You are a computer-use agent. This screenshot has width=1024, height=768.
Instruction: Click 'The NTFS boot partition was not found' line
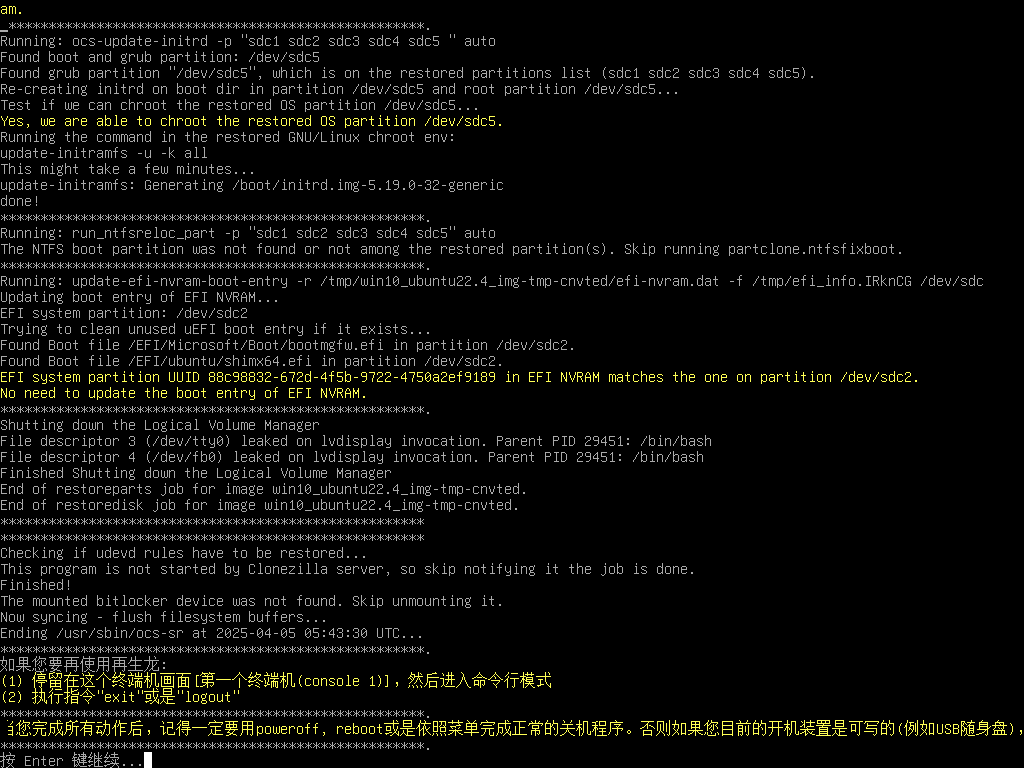click(452, 249)
